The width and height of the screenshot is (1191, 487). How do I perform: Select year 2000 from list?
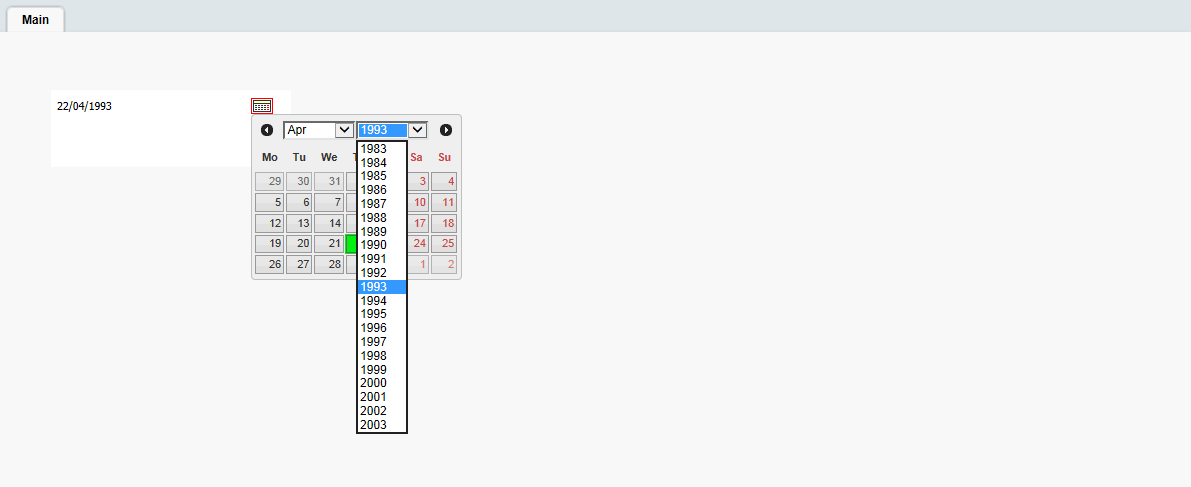point(382,383)
